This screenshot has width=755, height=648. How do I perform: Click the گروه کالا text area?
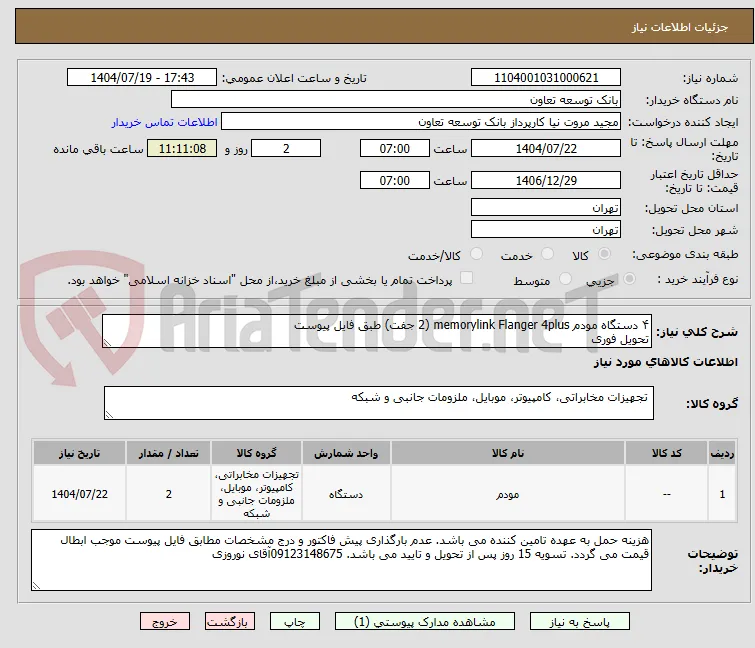[378, 403]
